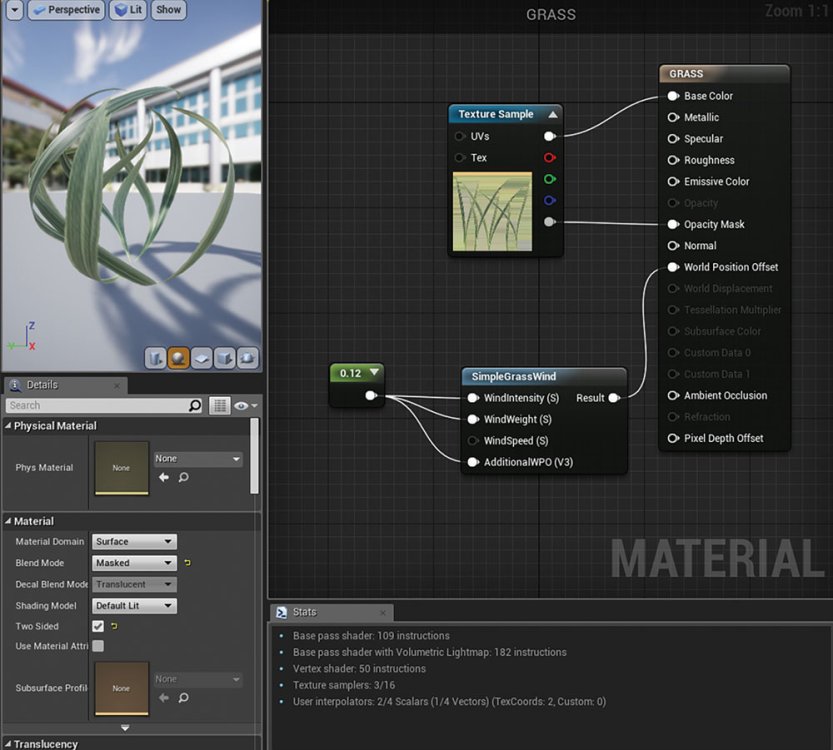Click the Texture Sample blue channel output pin
Viewport: 833px width, 750px height.
pyautogui.click(x=550, y=200)
